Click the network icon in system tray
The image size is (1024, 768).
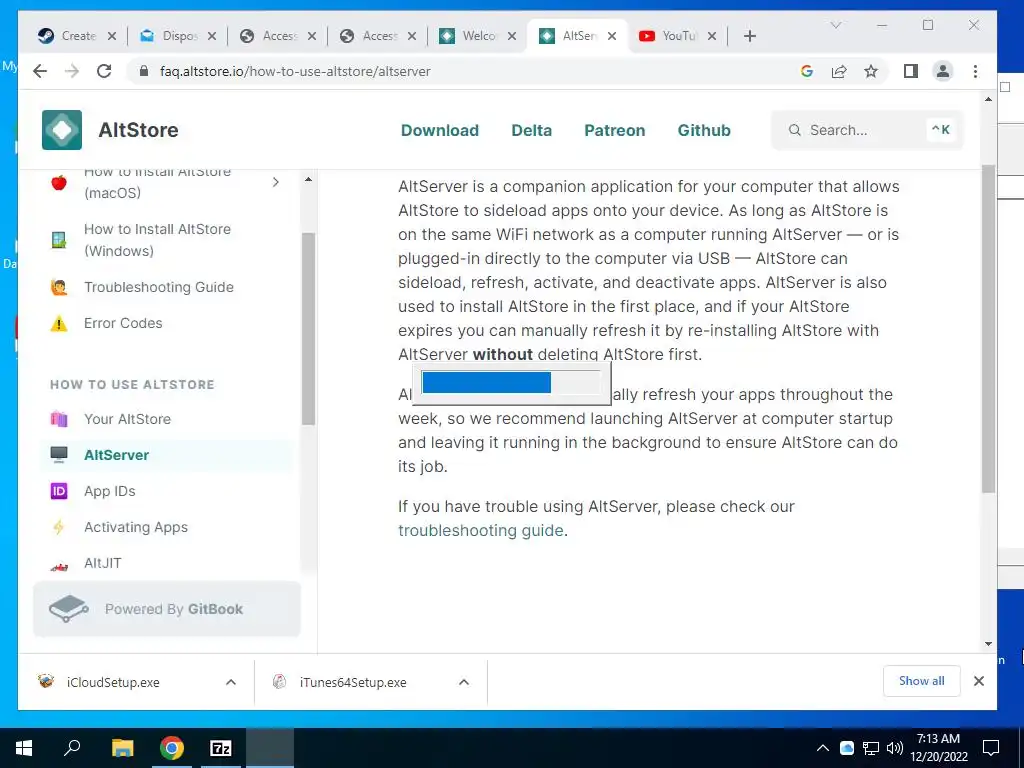click(871, 748)
